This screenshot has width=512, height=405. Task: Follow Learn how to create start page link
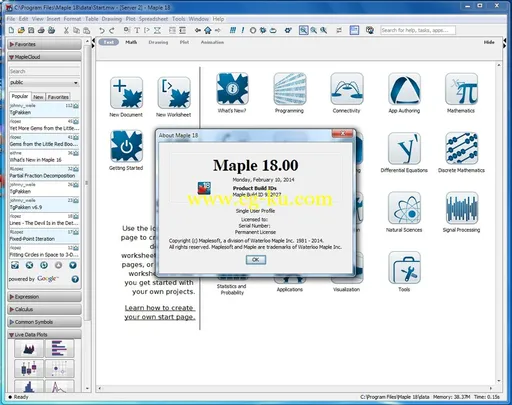tap(160, 312)
